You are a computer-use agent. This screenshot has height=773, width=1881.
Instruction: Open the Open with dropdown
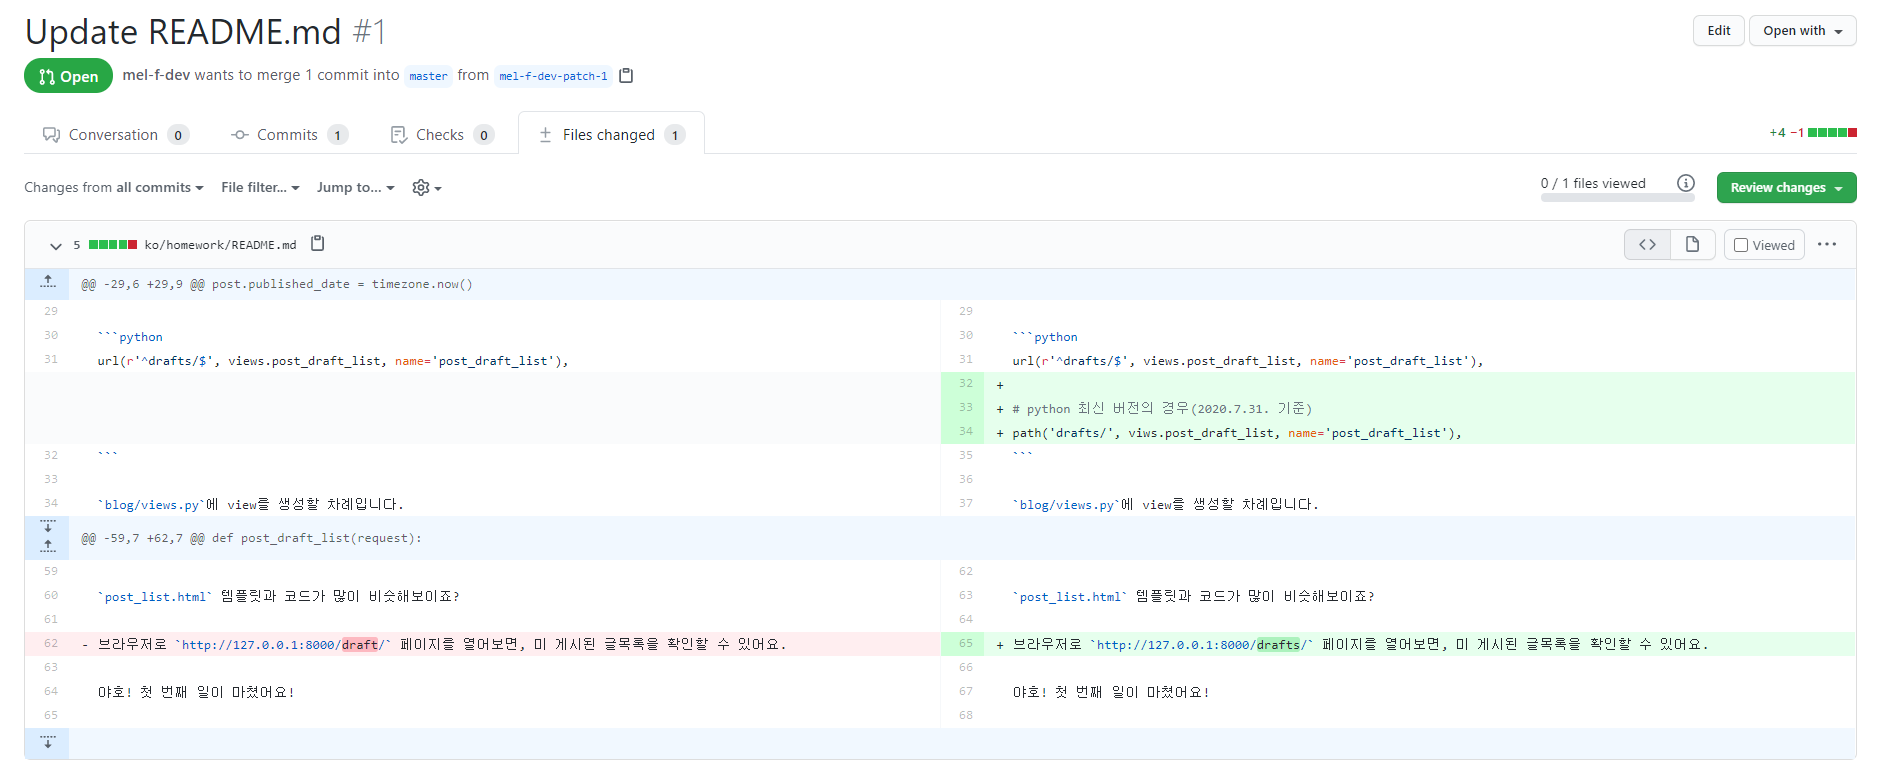(x=1802, y=30)
